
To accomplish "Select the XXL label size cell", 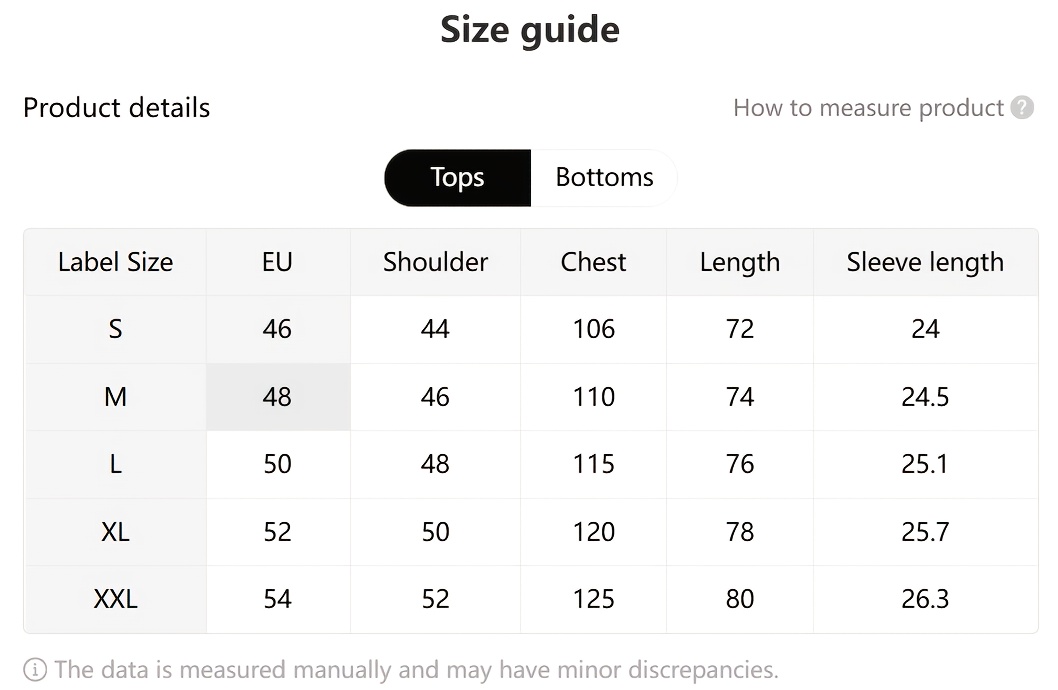I will point(115,599).
